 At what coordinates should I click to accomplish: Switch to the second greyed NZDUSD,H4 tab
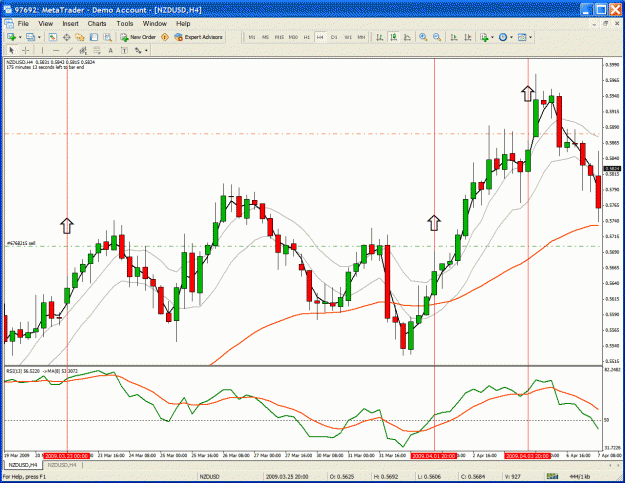[62, 465]
